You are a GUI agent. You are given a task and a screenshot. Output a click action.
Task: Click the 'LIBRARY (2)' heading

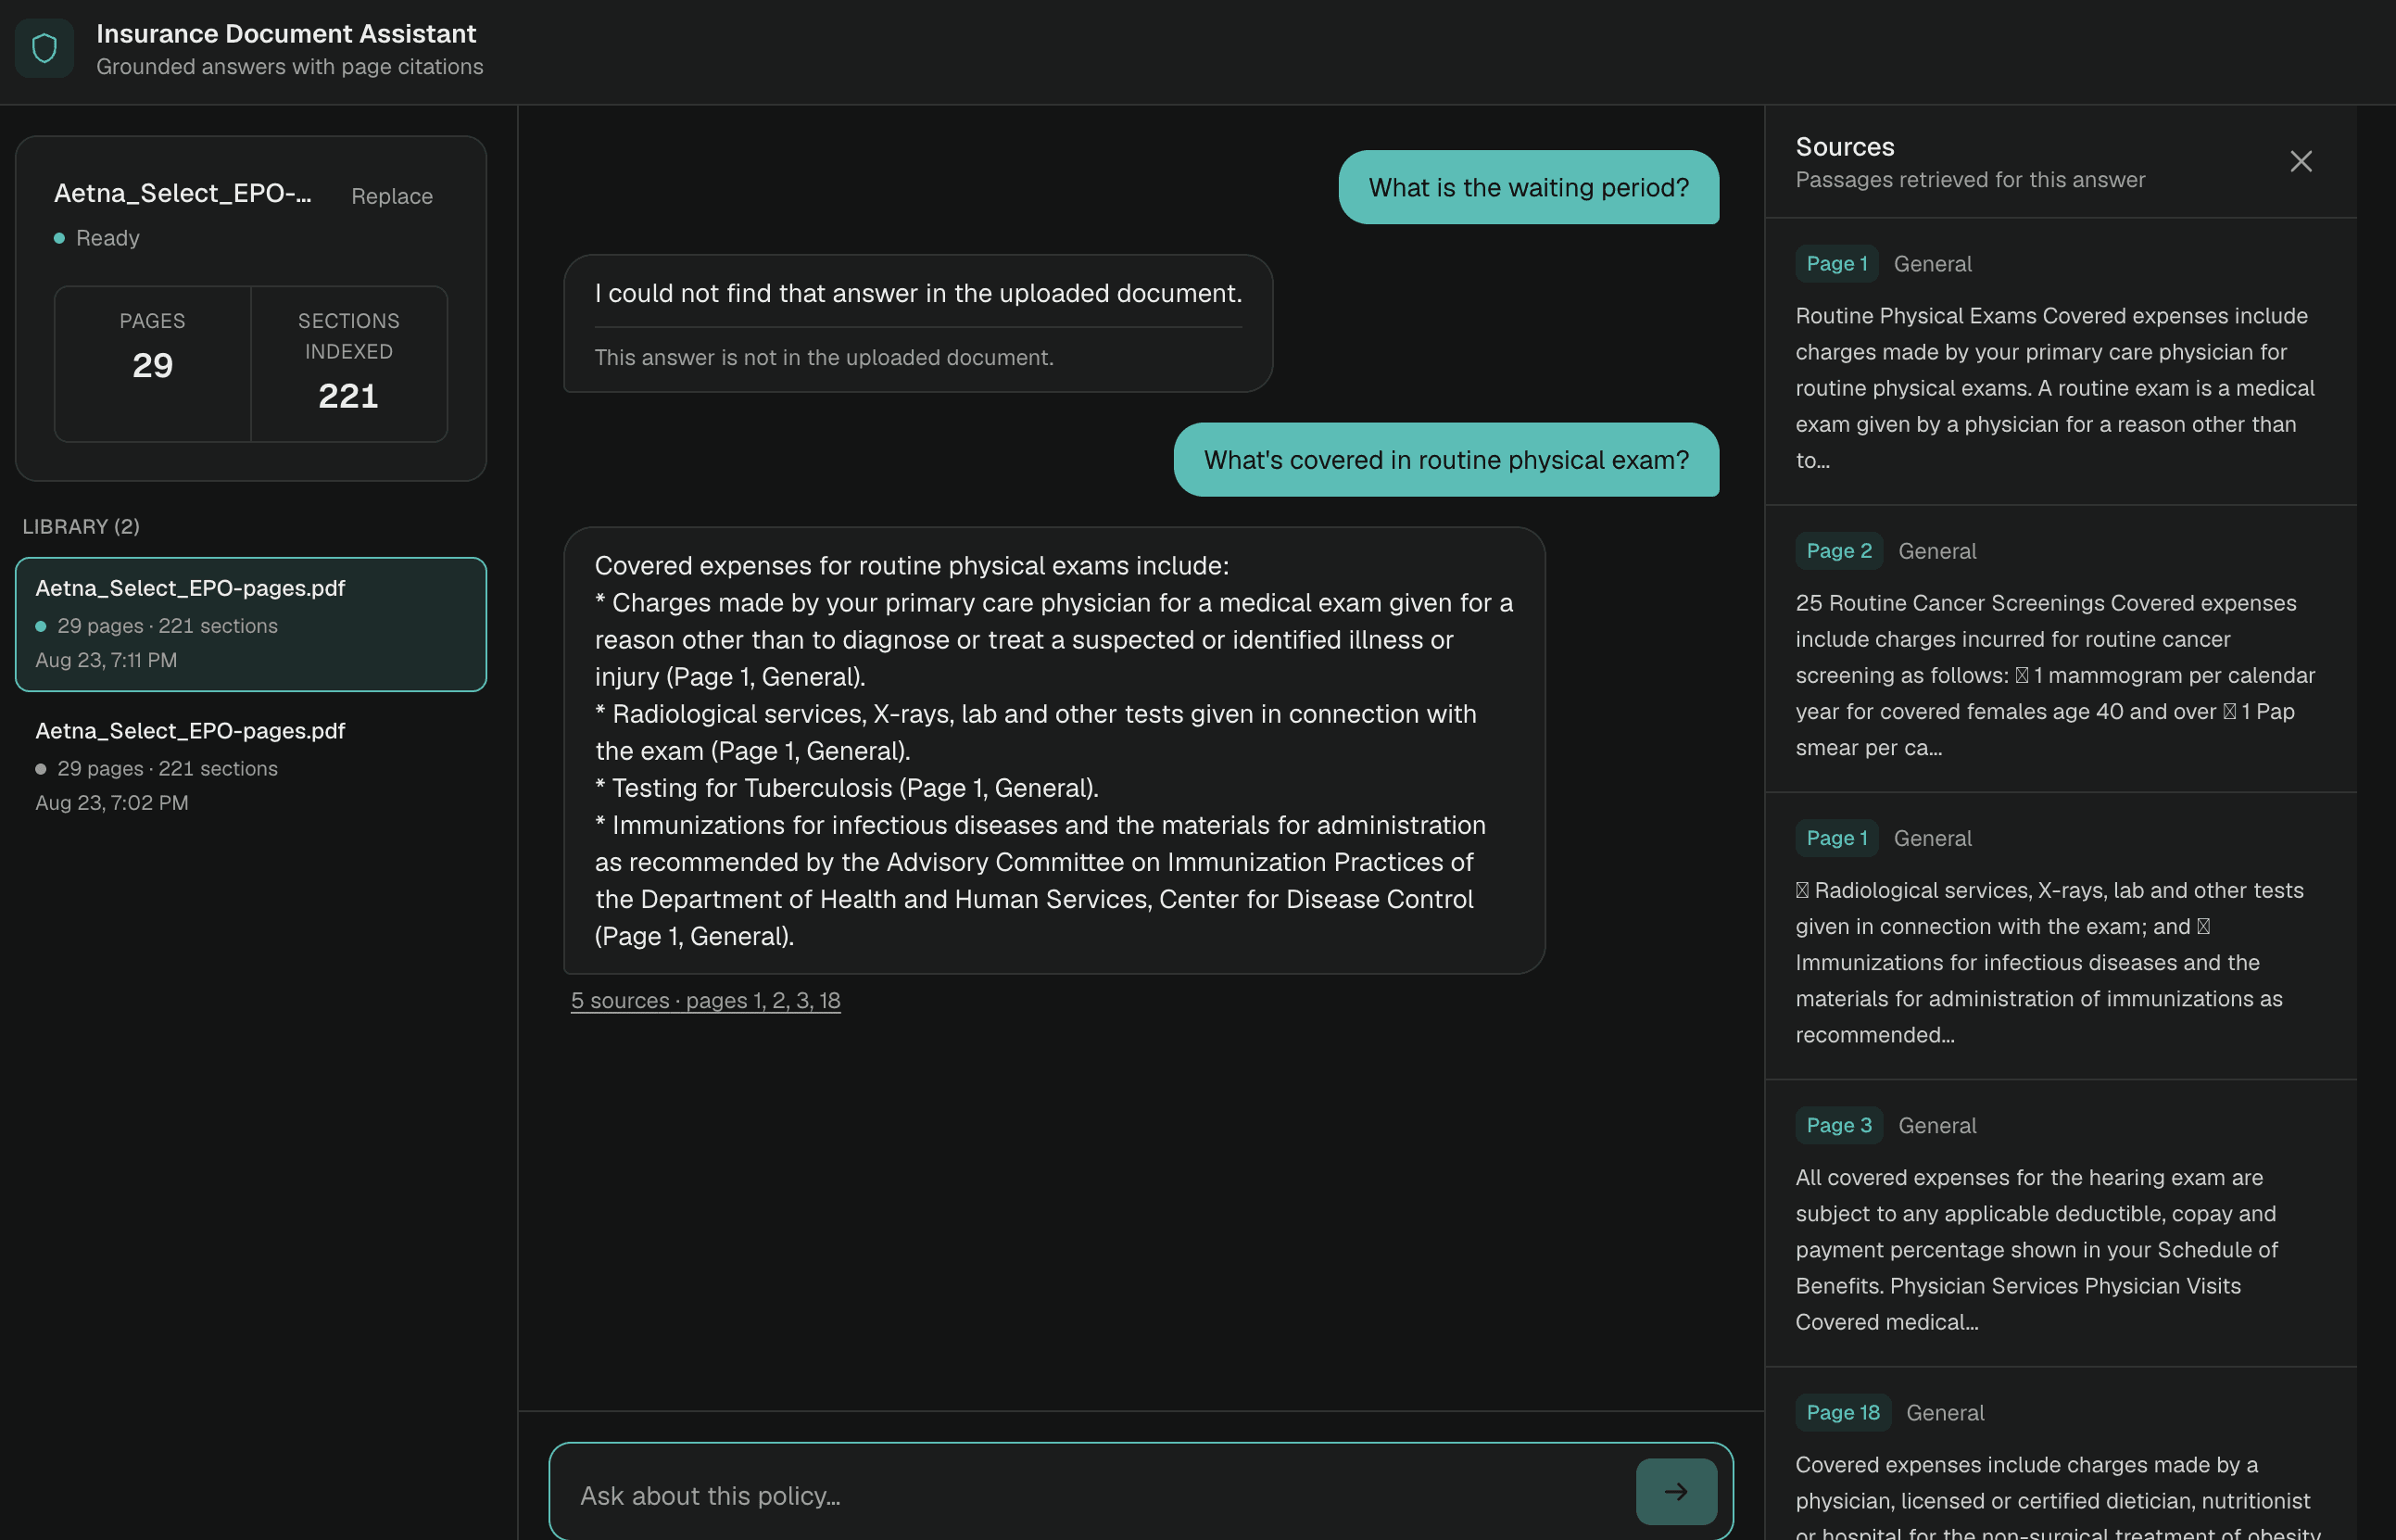click(x=81, y=526)
